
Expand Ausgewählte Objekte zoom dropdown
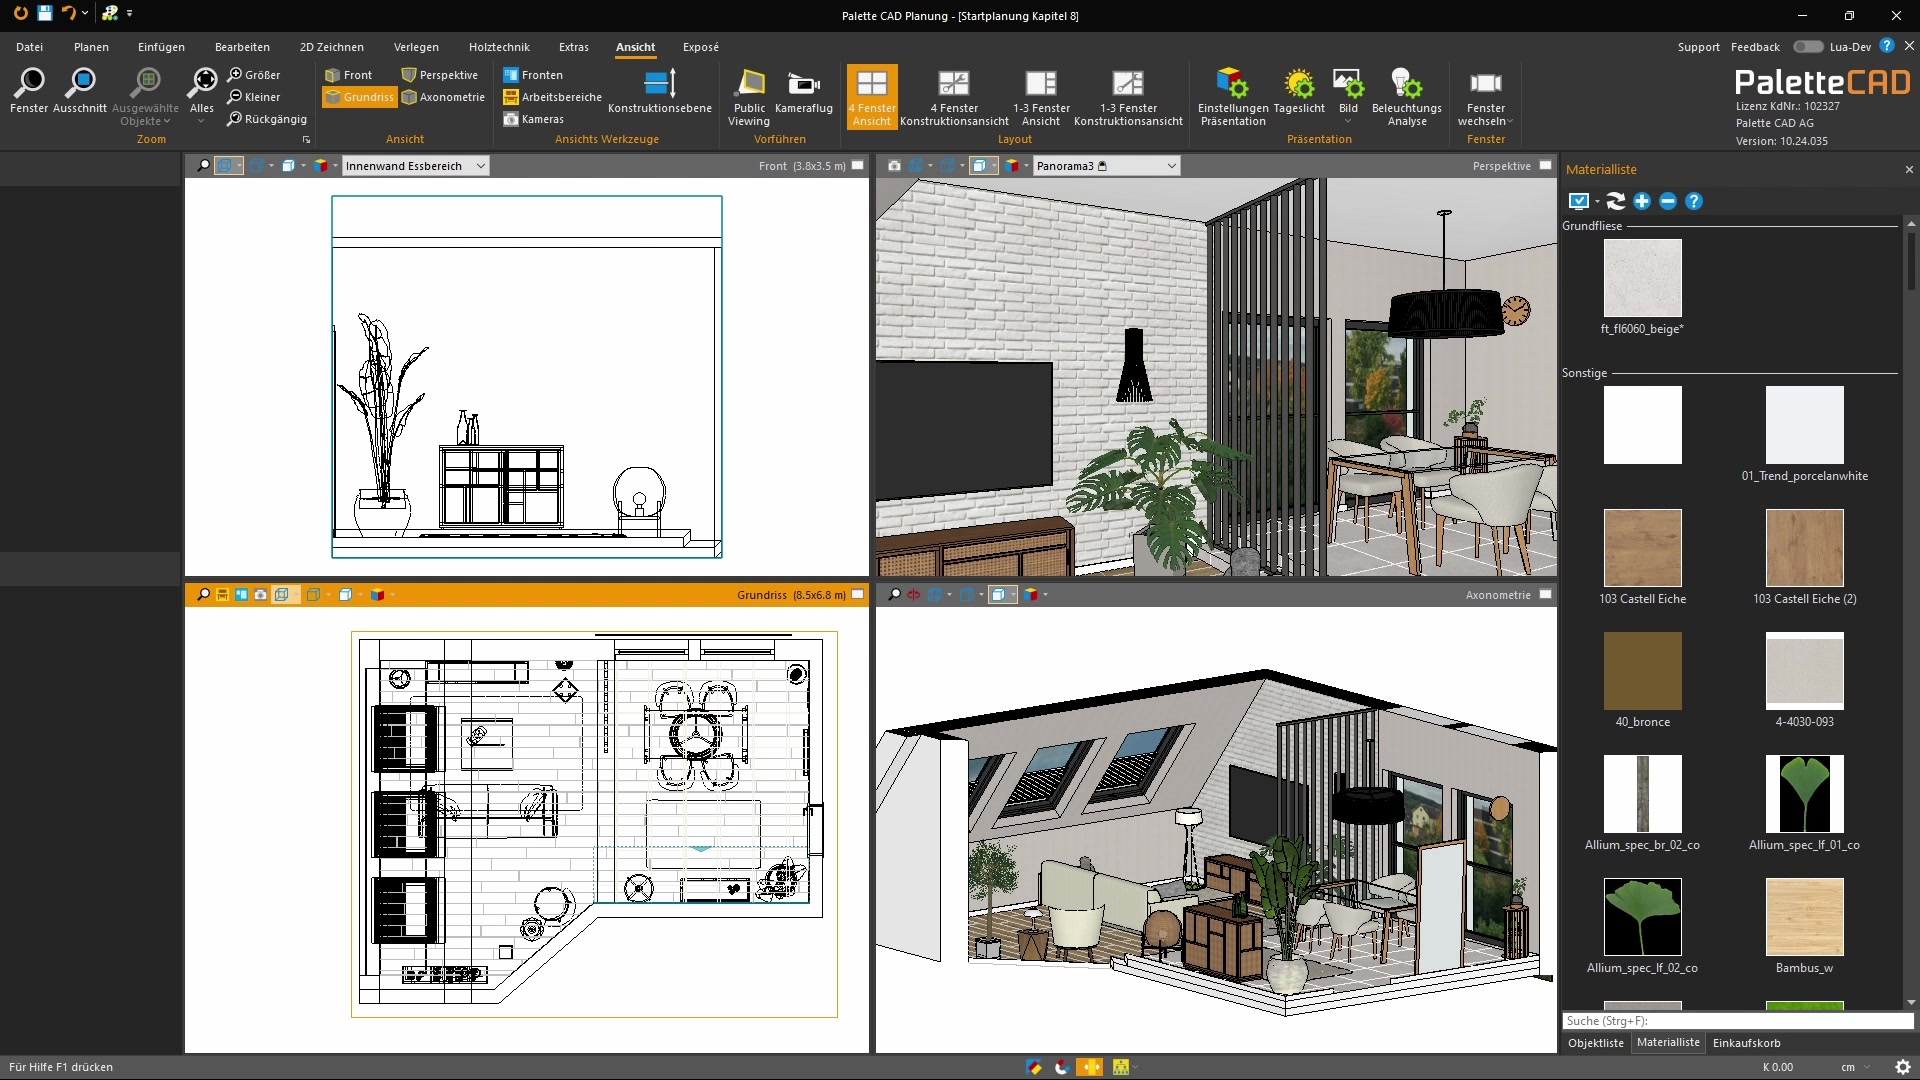click(146, 97)
